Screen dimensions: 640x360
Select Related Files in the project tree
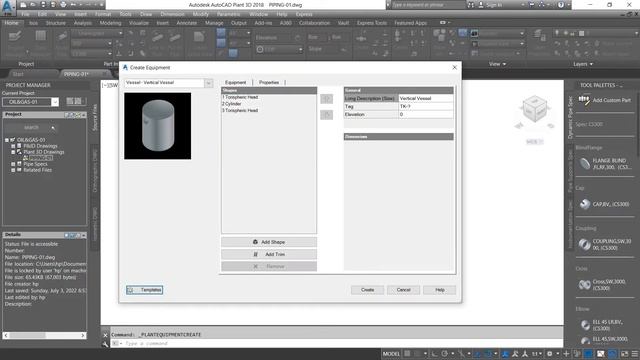[x=38, y=170]
